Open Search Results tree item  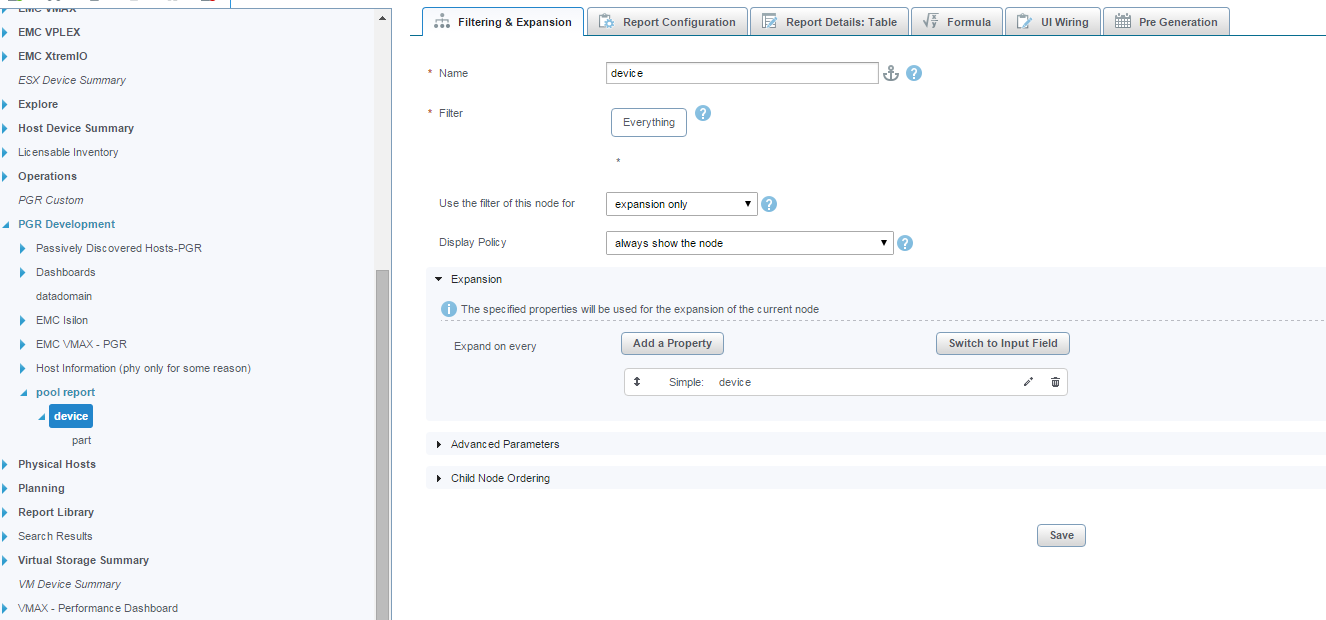coord(55,536)
